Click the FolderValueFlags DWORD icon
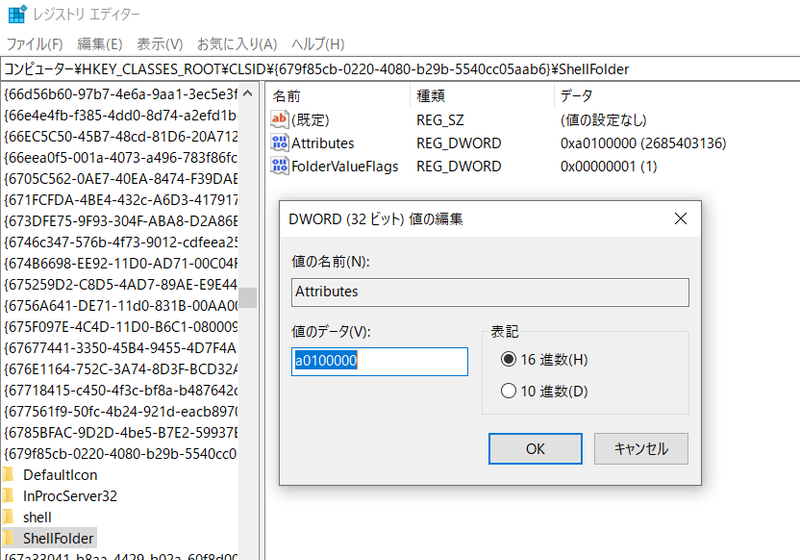The width and height of the screenshot is (800, 560). pyautogui.click(x=280, y=166)
